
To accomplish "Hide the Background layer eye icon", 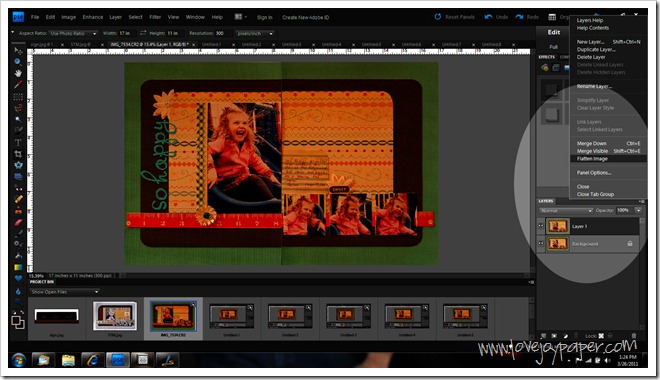I will 541,244.
